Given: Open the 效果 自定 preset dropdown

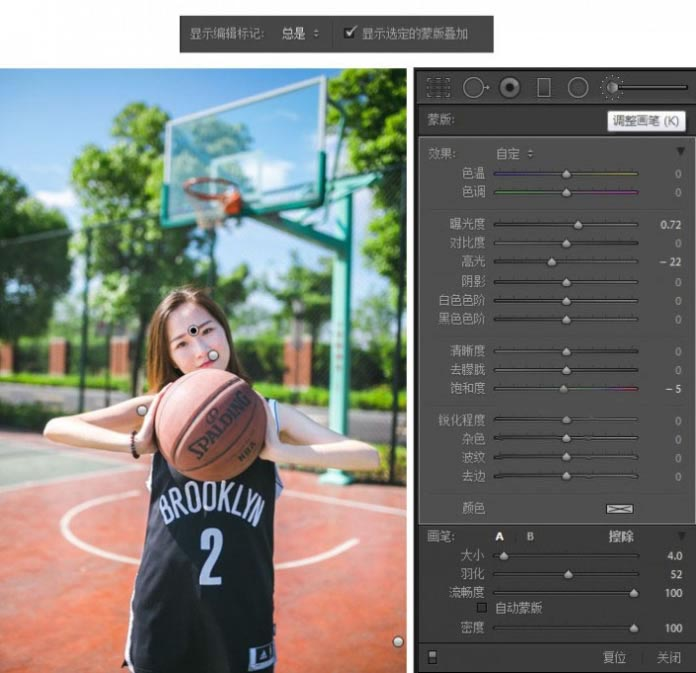Looking at the screenshot, I should 514,154.
